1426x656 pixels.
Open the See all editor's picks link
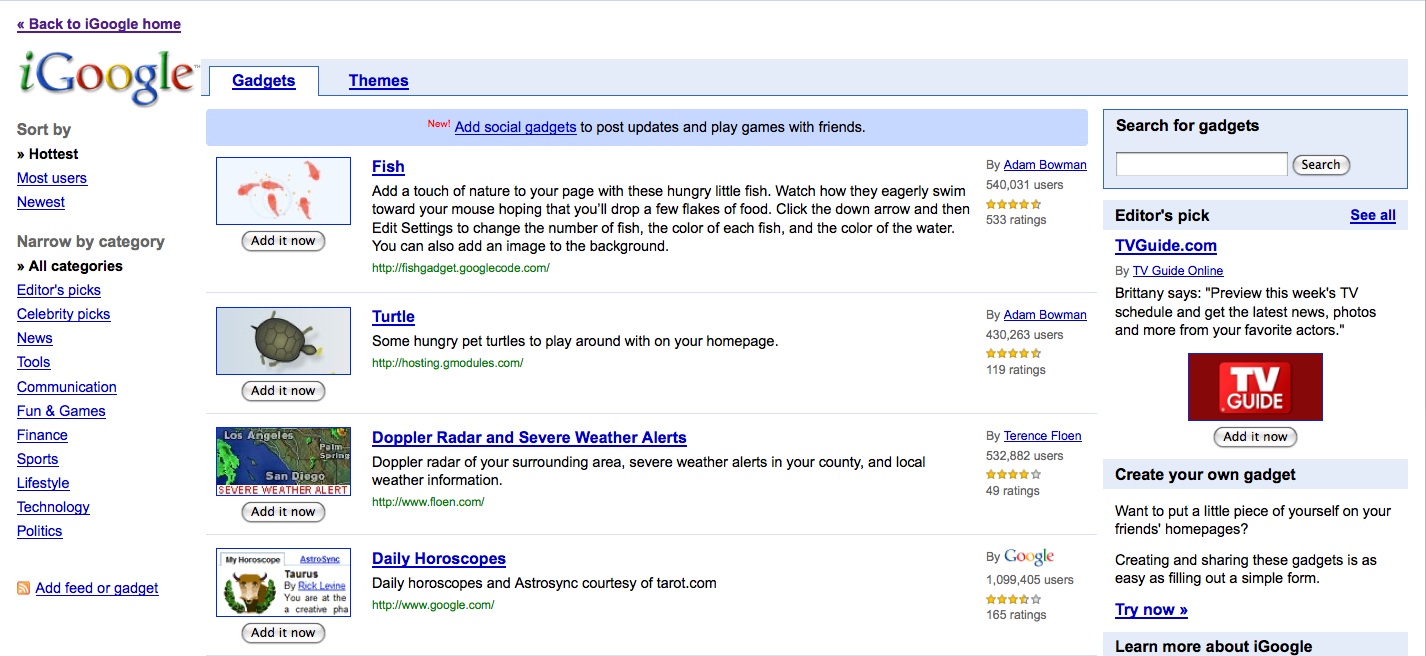tap(1372, 215)
